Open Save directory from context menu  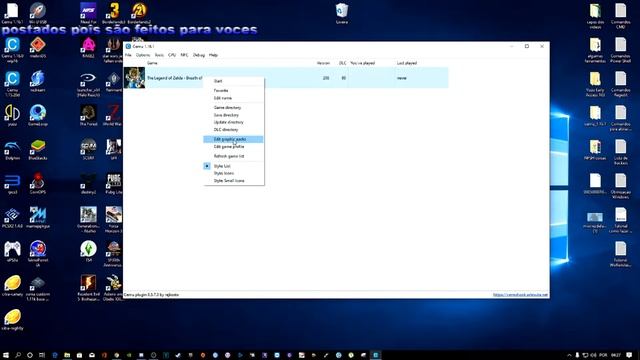coord(233,115)
